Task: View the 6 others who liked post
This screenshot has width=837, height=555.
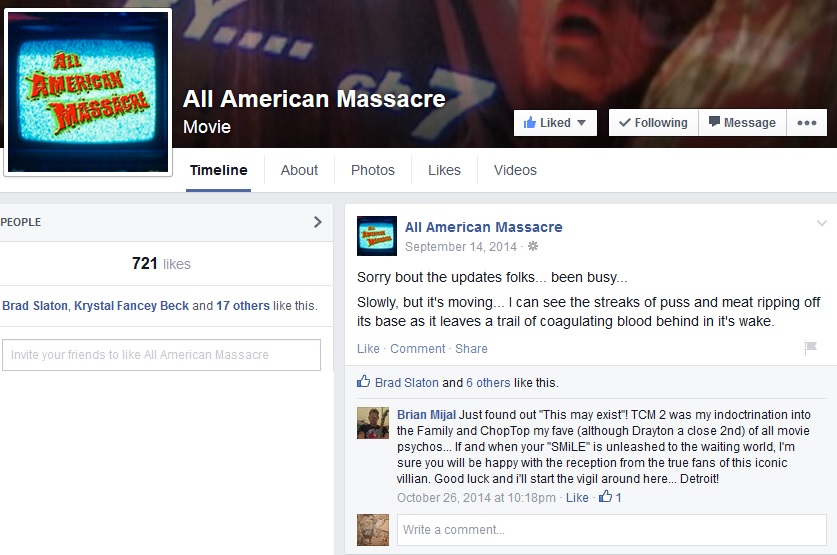Action: [488, 383]
